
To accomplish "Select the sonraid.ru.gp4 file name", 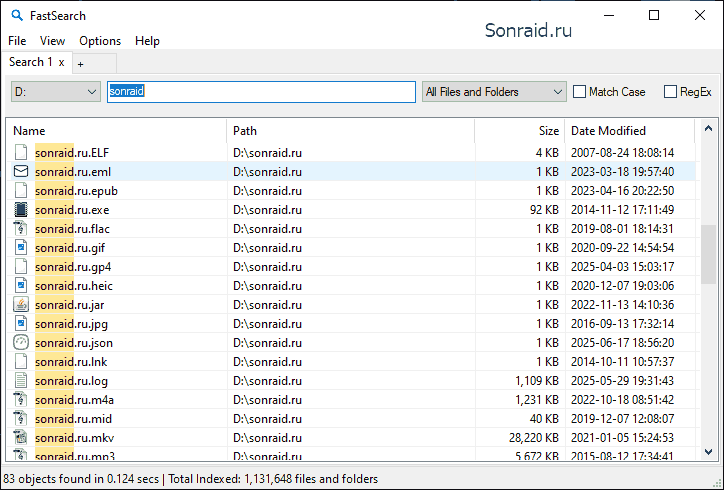I will coord(73,267).
